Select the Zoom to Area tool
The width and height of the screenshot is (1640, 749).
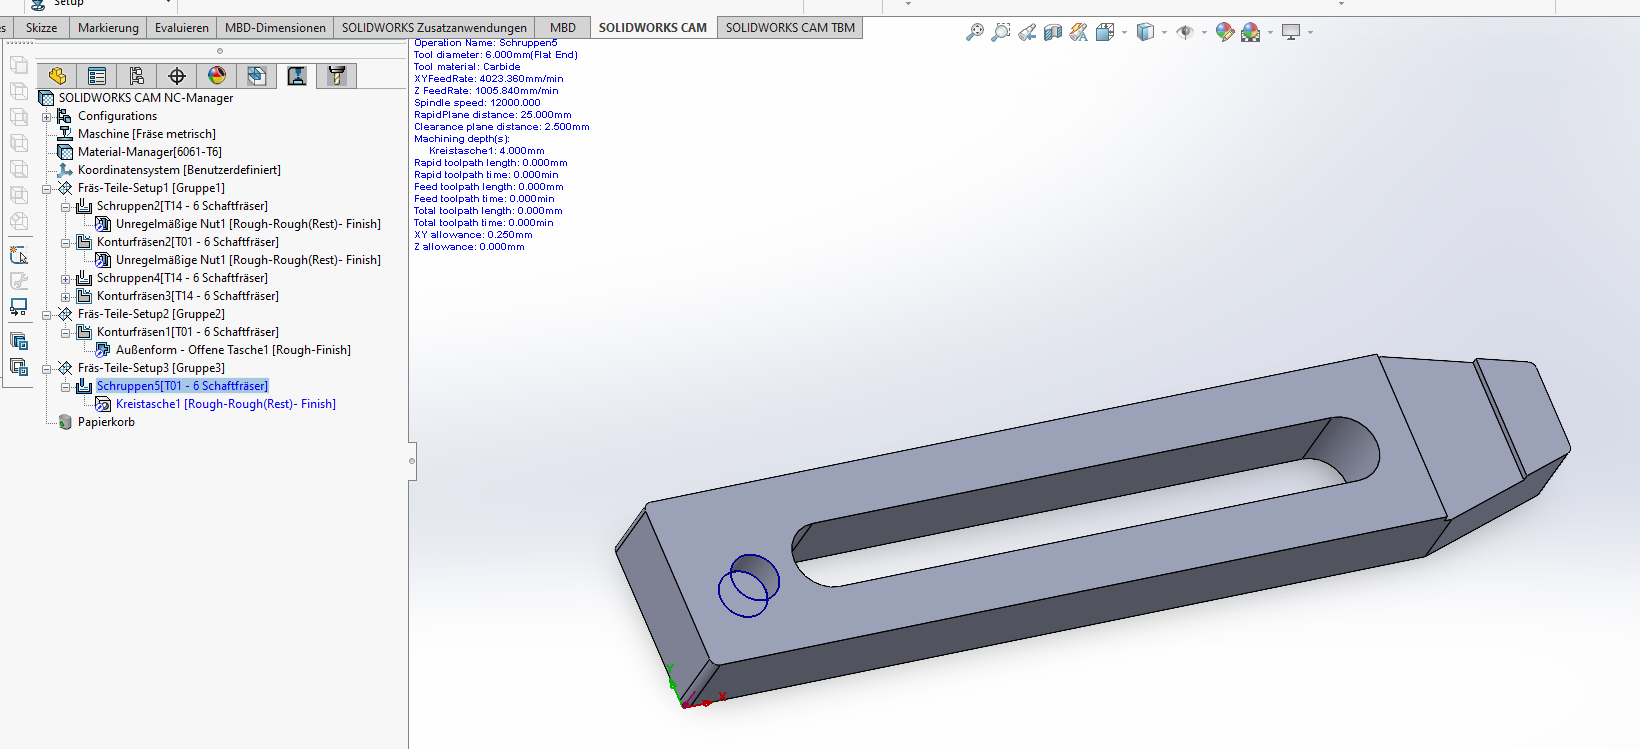point(1000,33)
